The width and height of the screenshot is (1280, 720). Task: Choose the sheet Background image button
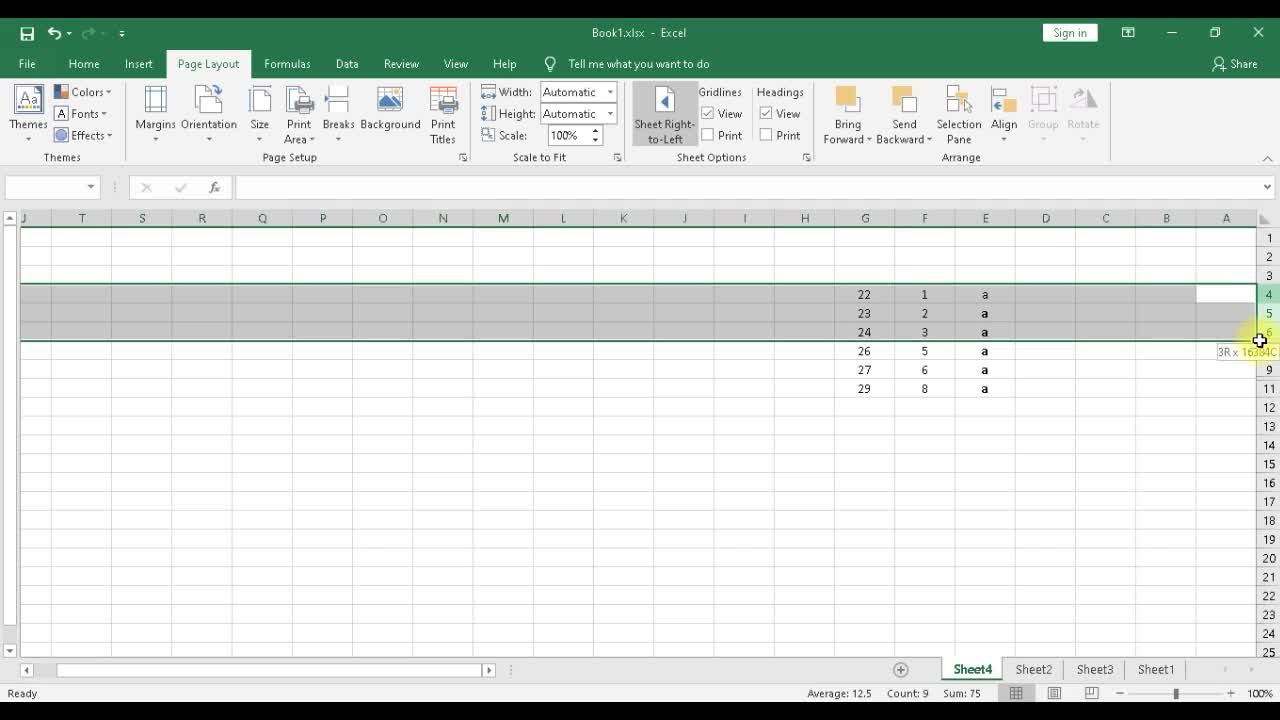[390, 108]
